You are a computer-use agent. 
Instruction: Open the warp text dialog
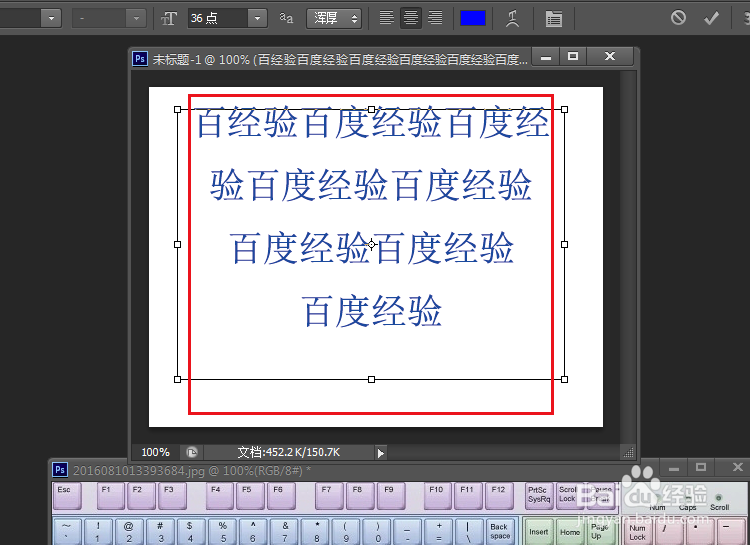pos(512,19)
